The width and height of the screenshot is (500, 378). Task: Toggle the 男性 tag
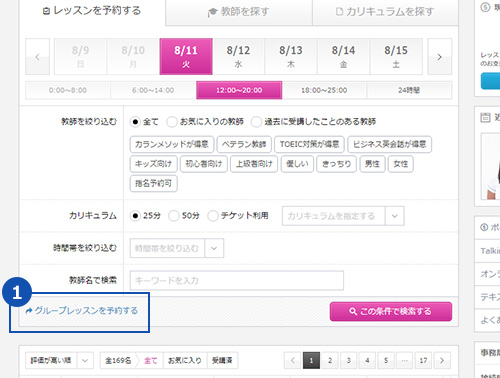tap(372, 164)
